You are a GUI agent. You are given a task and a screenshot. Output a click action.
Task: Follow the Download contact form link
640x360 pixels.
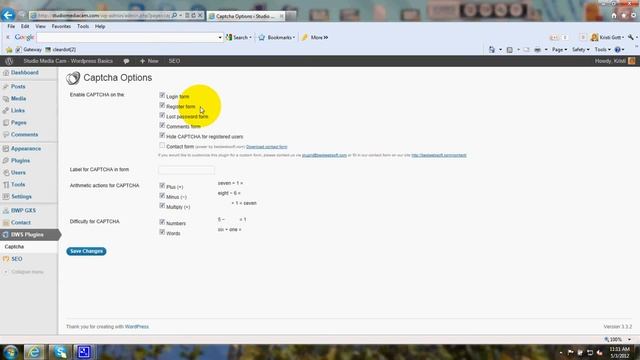(267, 147)
